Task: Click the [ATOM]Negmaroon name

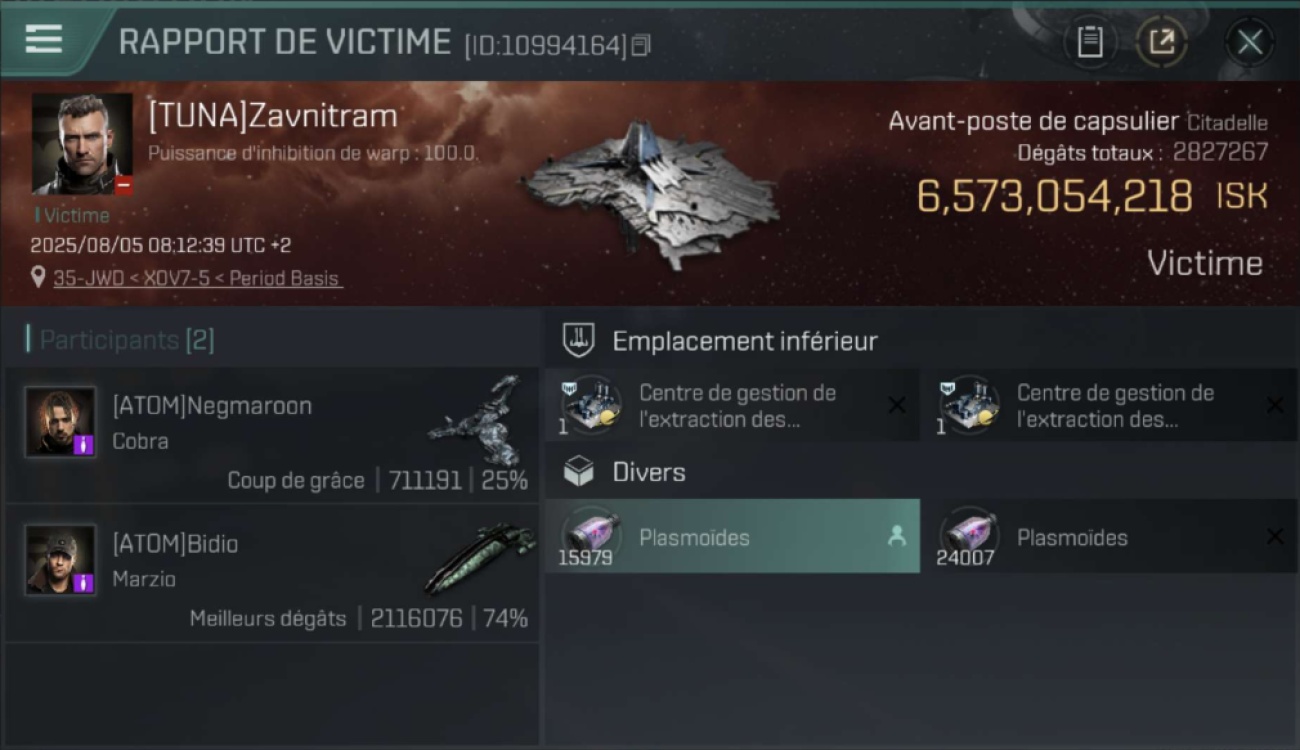Action: (212, 406)
